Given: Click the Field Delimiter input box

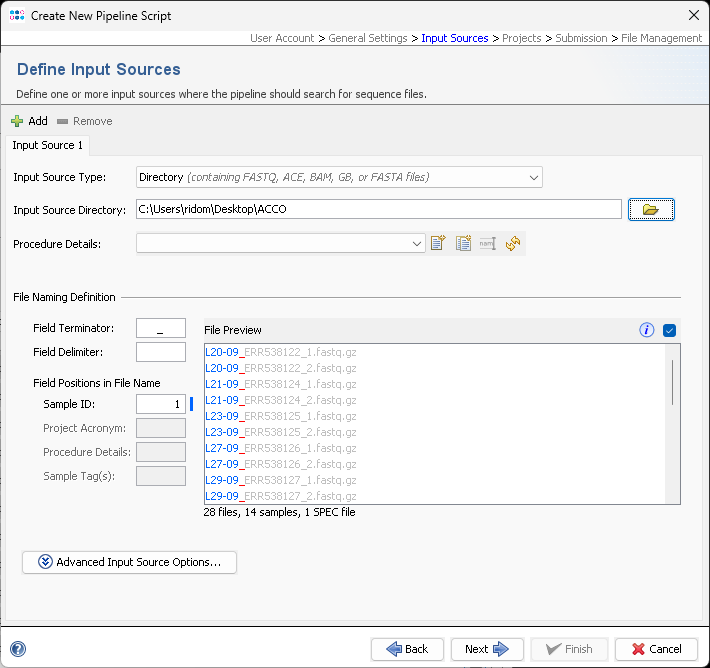Looking at the screenshot, I should click(x=160, y=352).
